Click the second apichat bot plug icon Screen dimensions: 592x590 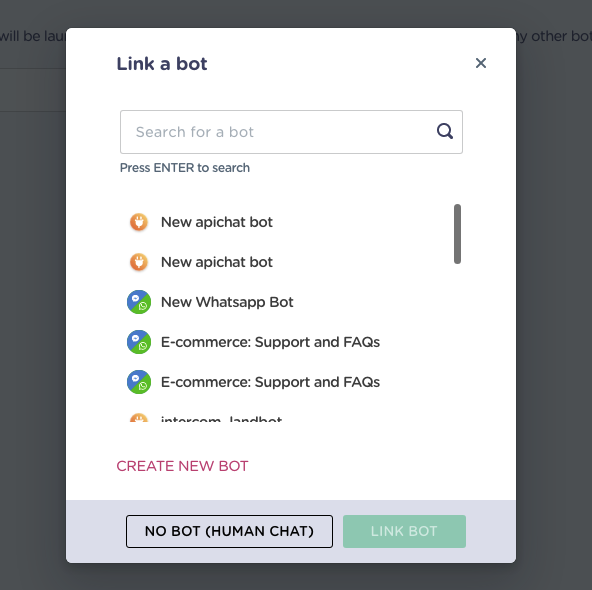(x=139, y=262)
